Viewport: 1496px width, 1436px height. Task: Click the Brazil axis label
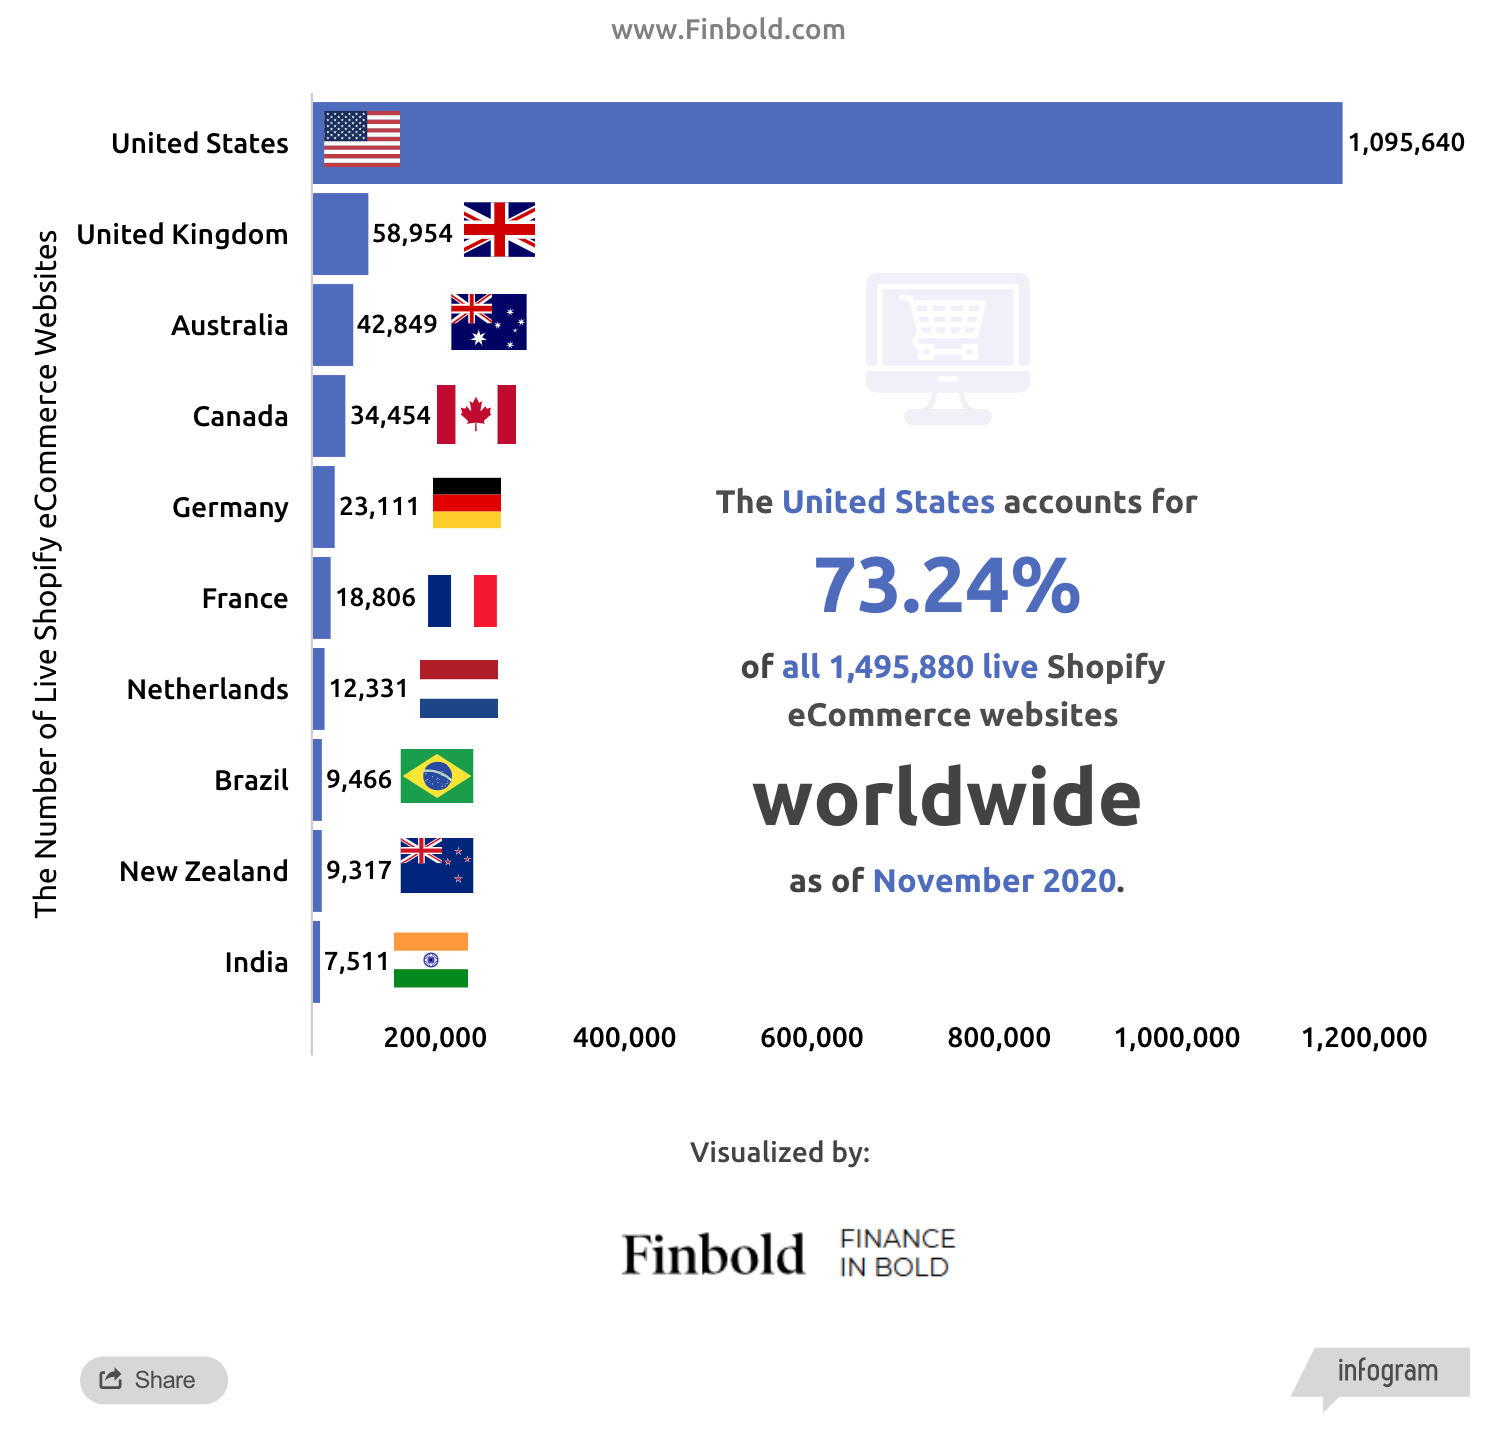252,780
